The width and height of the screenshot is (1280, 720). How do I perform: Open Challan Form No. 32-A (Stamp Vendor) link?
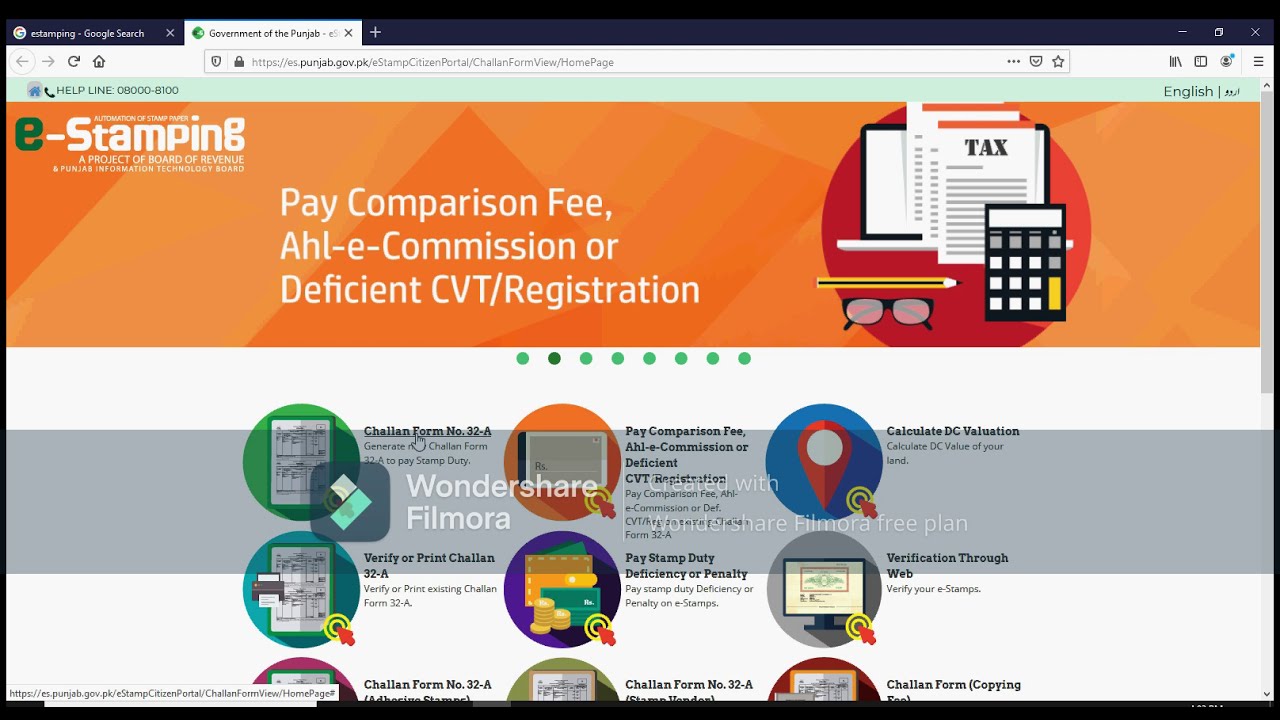point(689,690)
